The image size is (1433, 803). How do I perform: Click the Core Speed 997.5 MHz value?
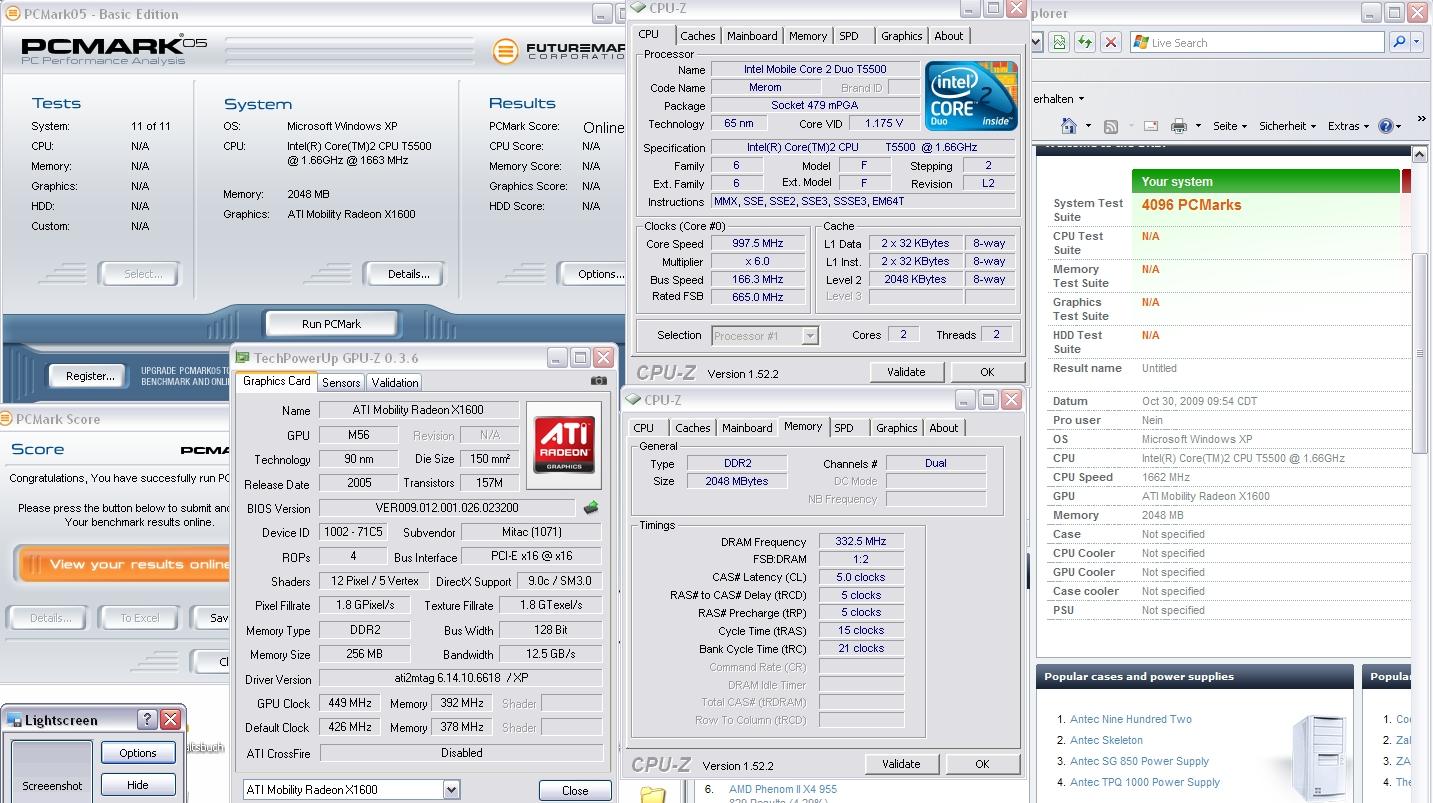757,243
